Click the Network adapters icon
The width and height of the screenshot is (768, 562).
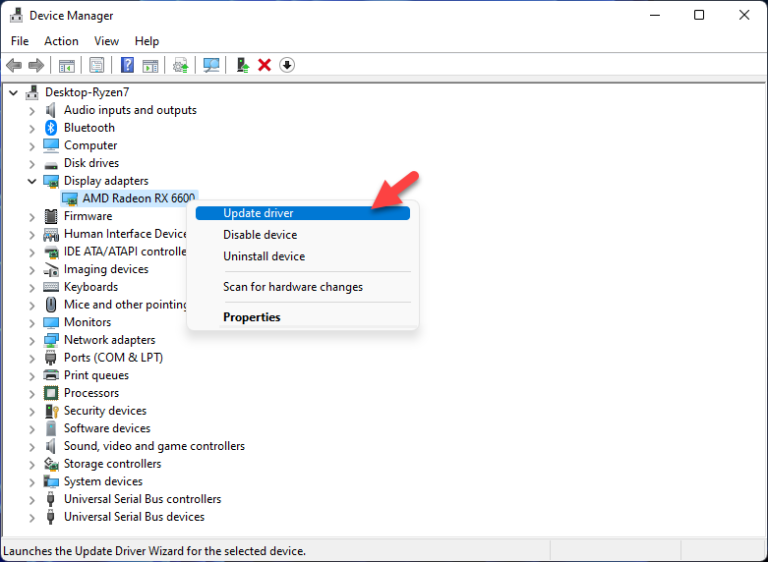[x=51, y=340]
